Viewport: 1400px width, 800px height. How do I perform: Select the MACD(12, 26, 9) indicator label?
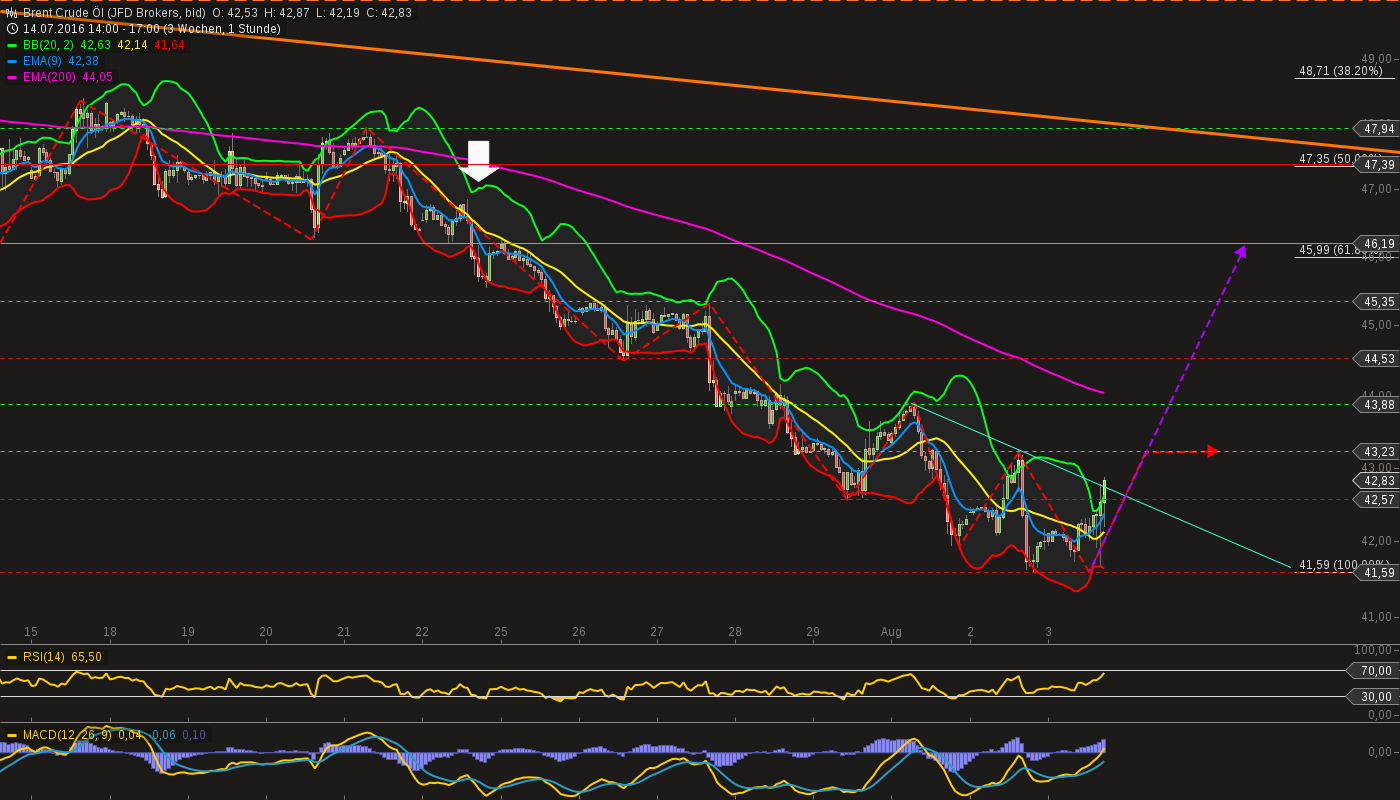pyautogui.click(x=67, y=735)
